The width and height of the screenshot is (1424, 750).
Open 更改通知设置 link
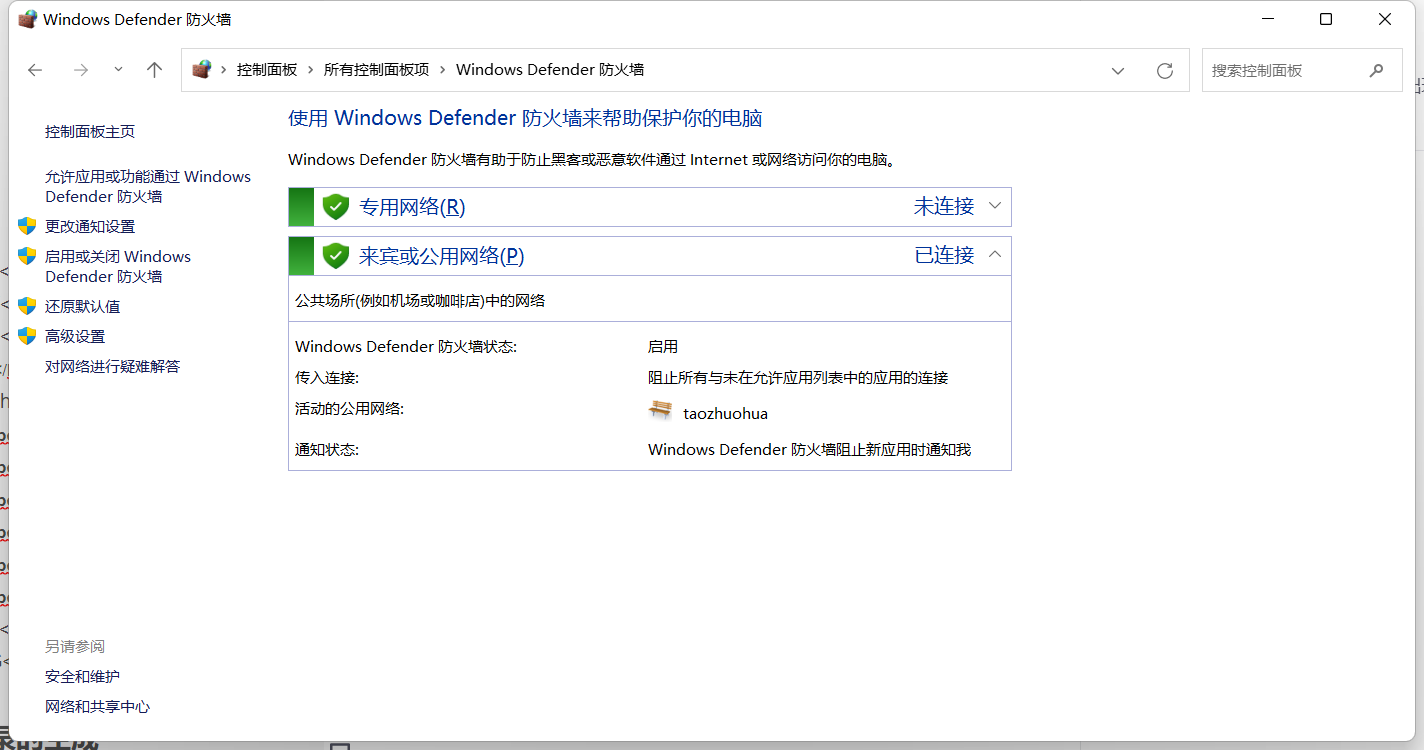pos(90,227)
